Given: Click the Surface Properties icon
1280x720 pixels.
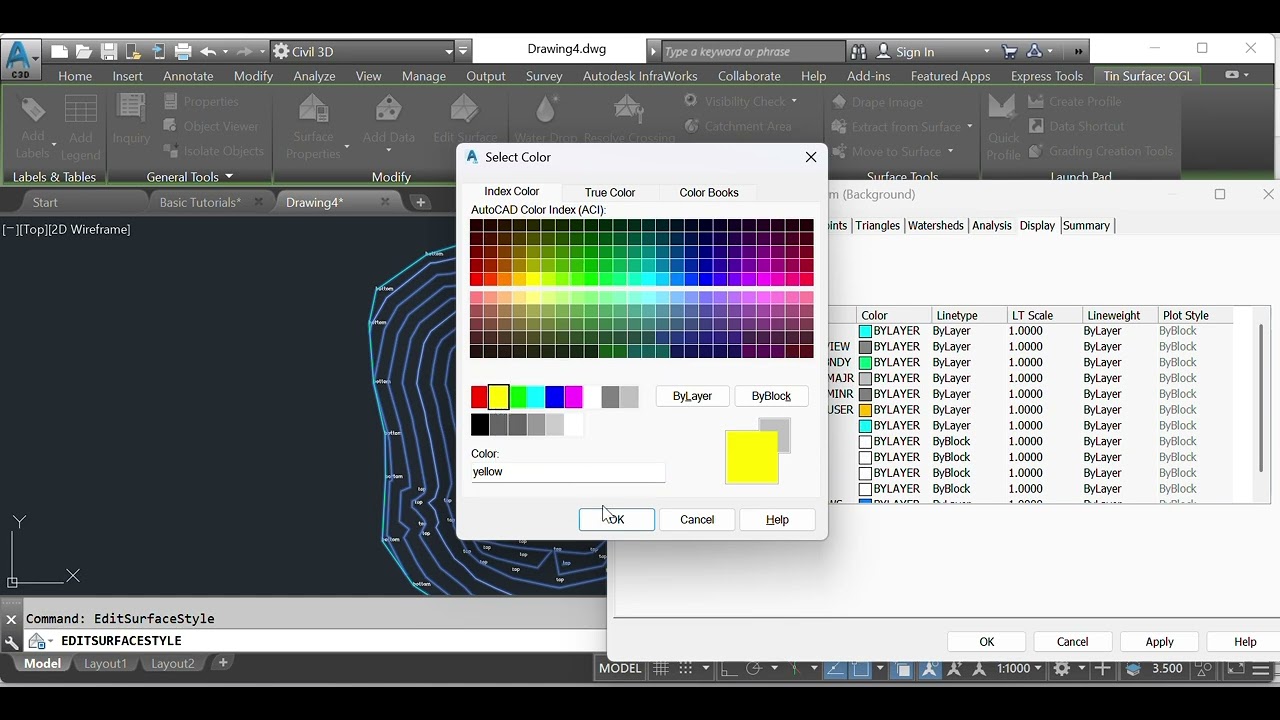Looking at the screenshot, I should tap(314, 108).
